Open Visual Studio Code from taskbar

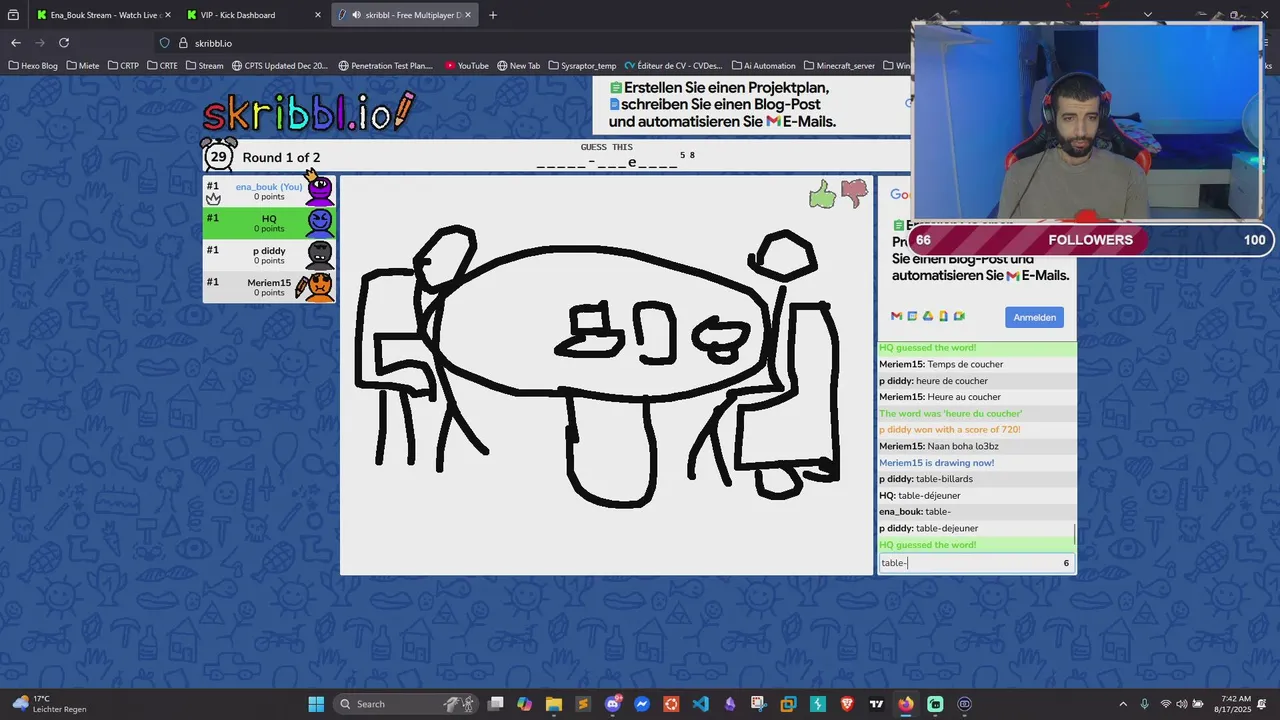[x=700, y=704]
